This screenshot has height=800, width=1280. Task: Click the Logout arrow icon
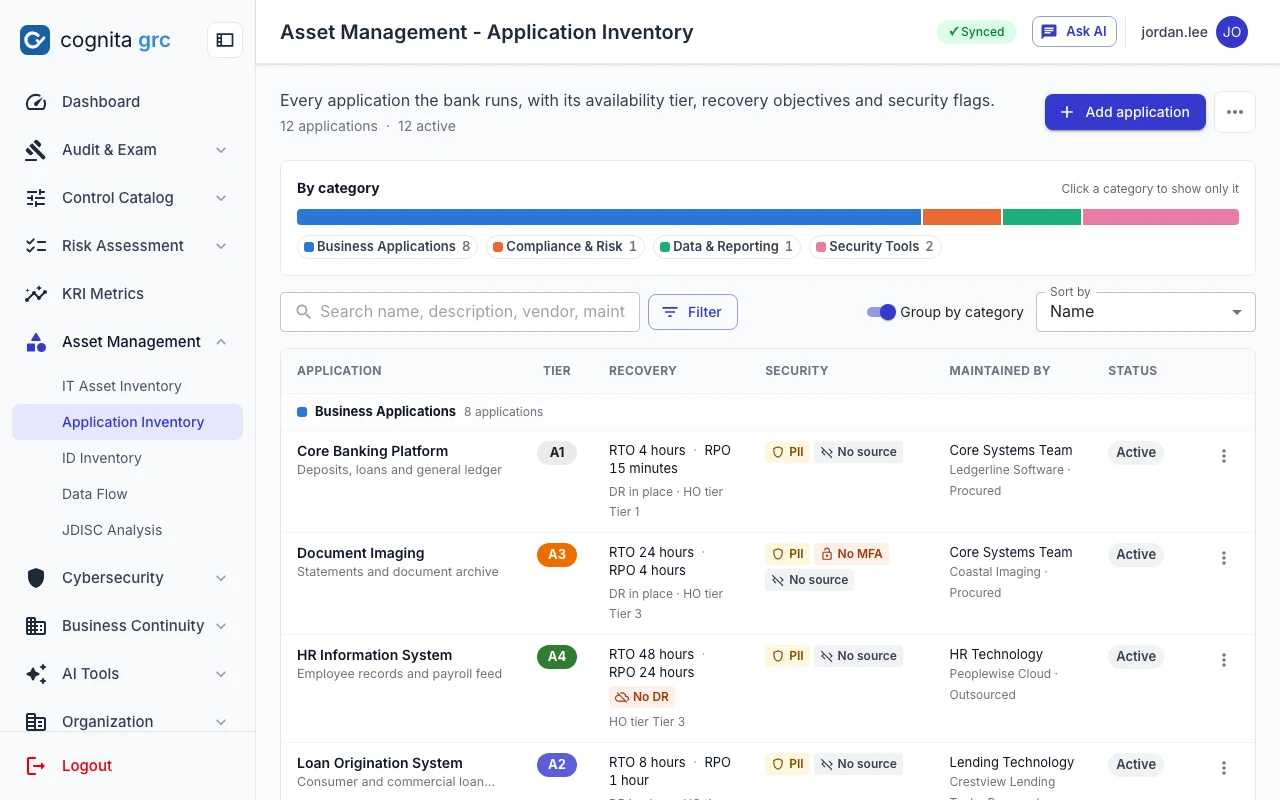[x=36, y=766]
